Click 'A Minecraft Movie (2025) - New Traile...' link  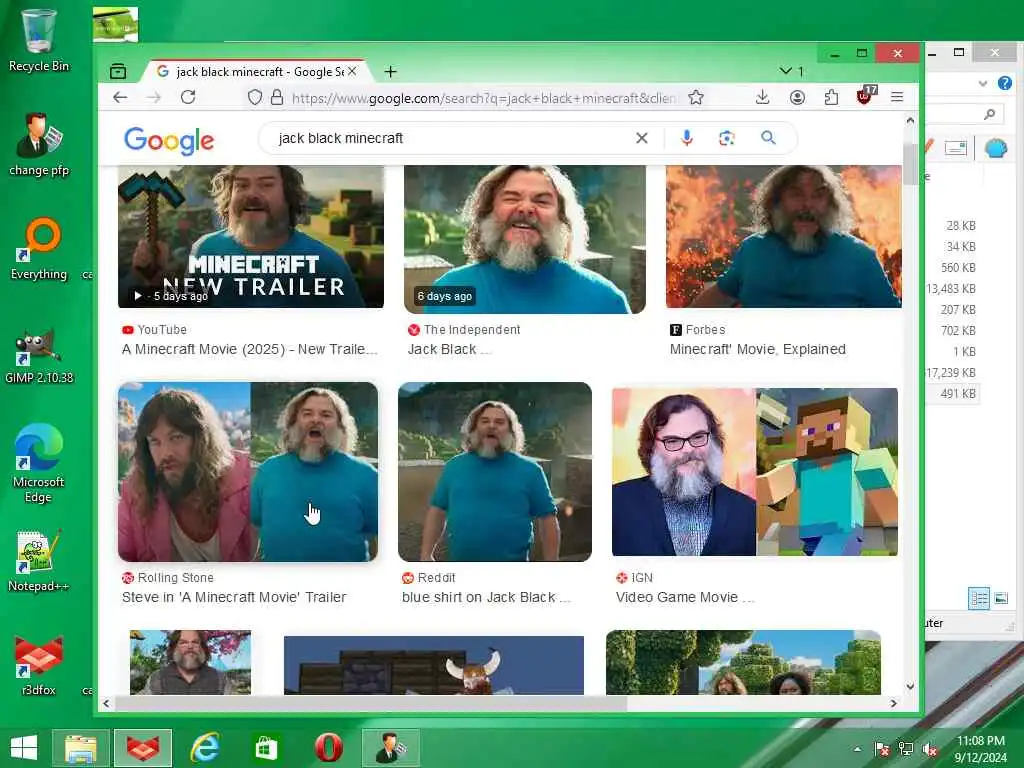click(x=249, y=349)
